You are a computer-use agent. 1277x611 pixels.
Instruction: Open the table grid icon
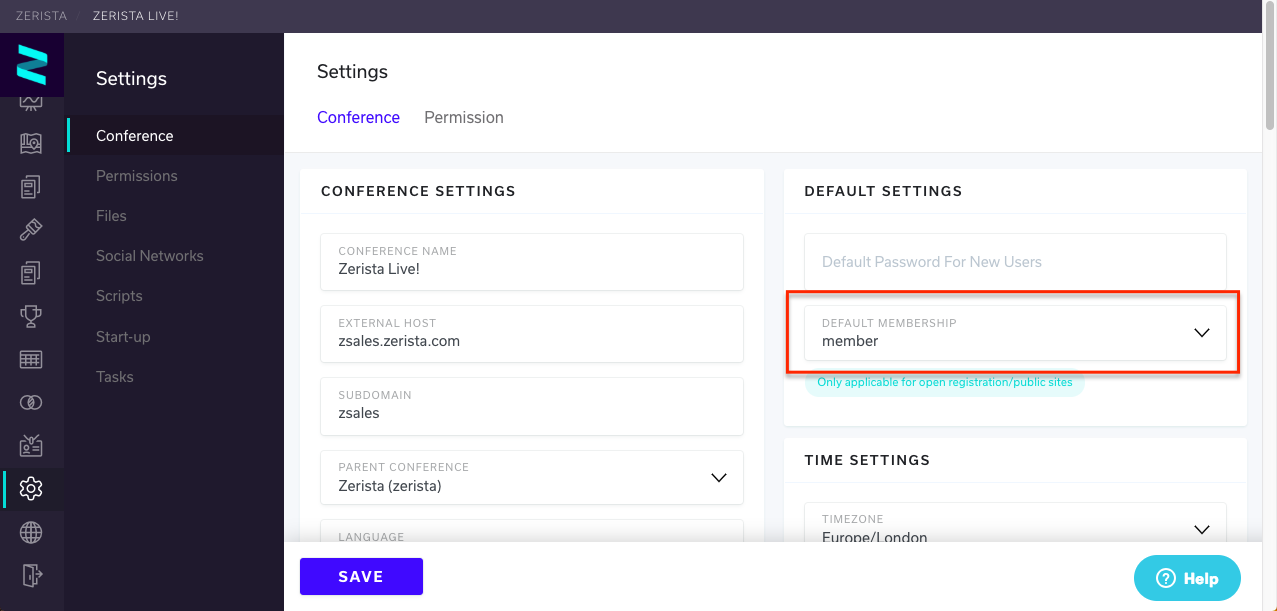pos(31,359)
